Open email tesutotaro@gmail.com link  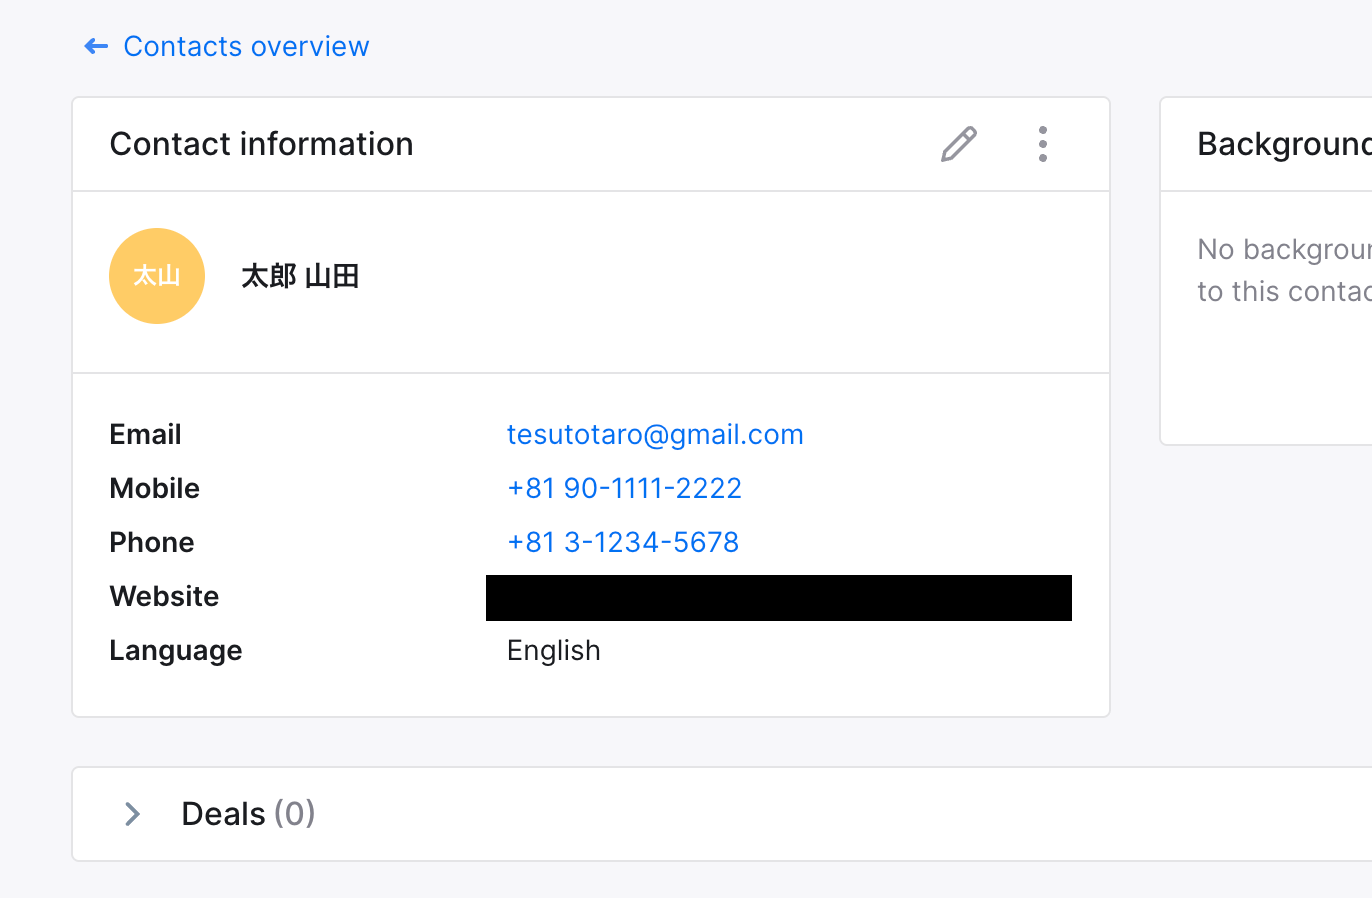pyautogui.click(x=655, y=434)
